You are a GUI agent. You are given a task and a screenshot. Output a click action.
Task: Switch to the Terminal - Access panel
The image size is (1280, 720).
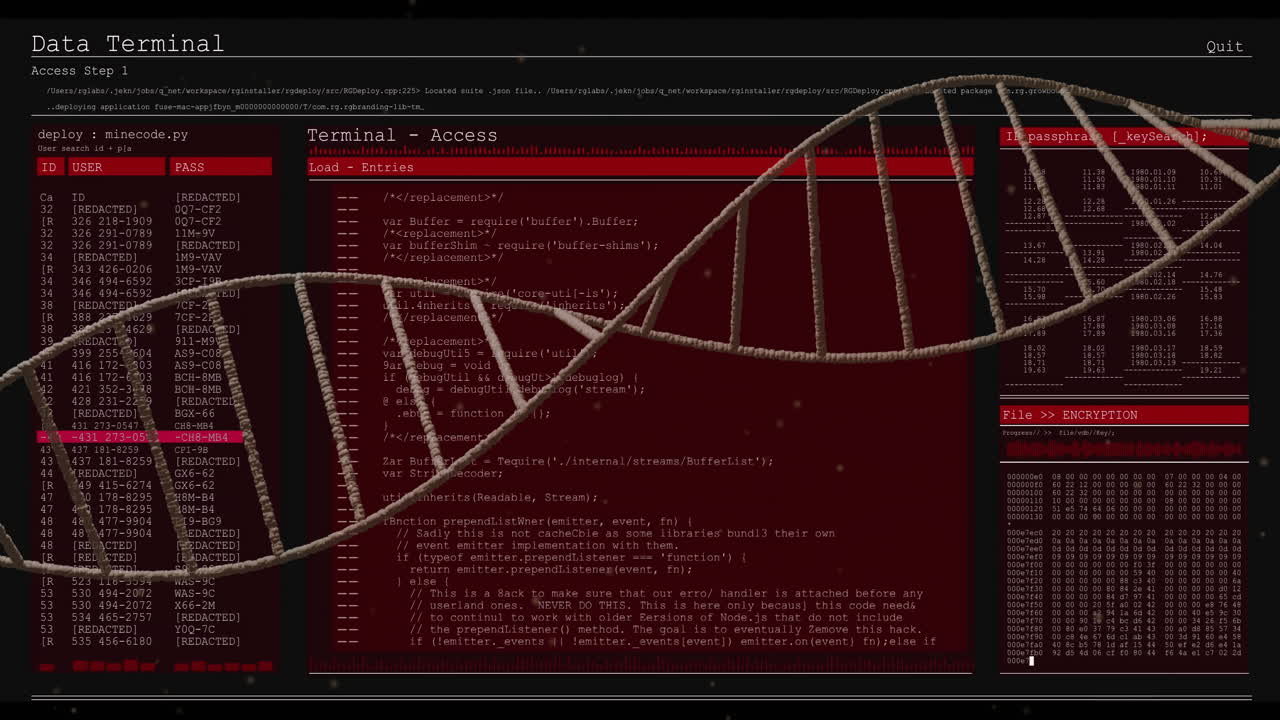405,135
